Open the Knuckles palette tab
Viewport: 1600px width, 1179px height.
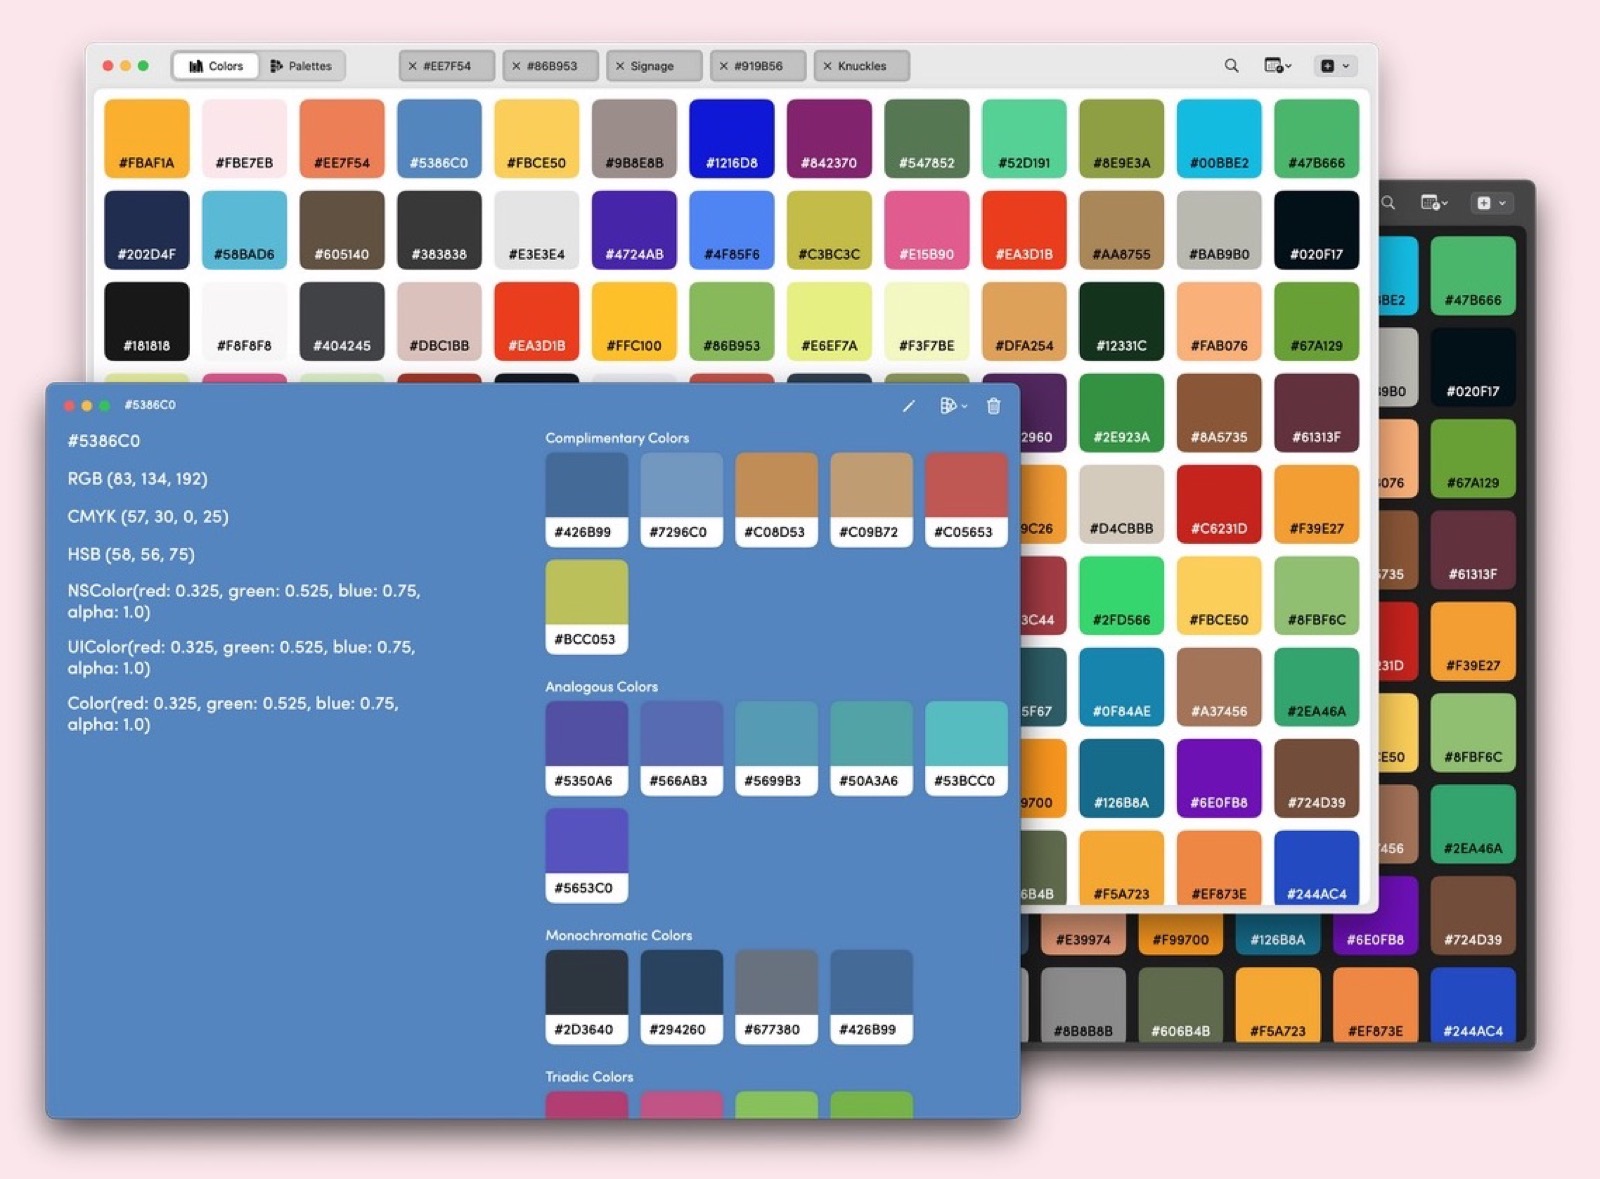point(861,66)
